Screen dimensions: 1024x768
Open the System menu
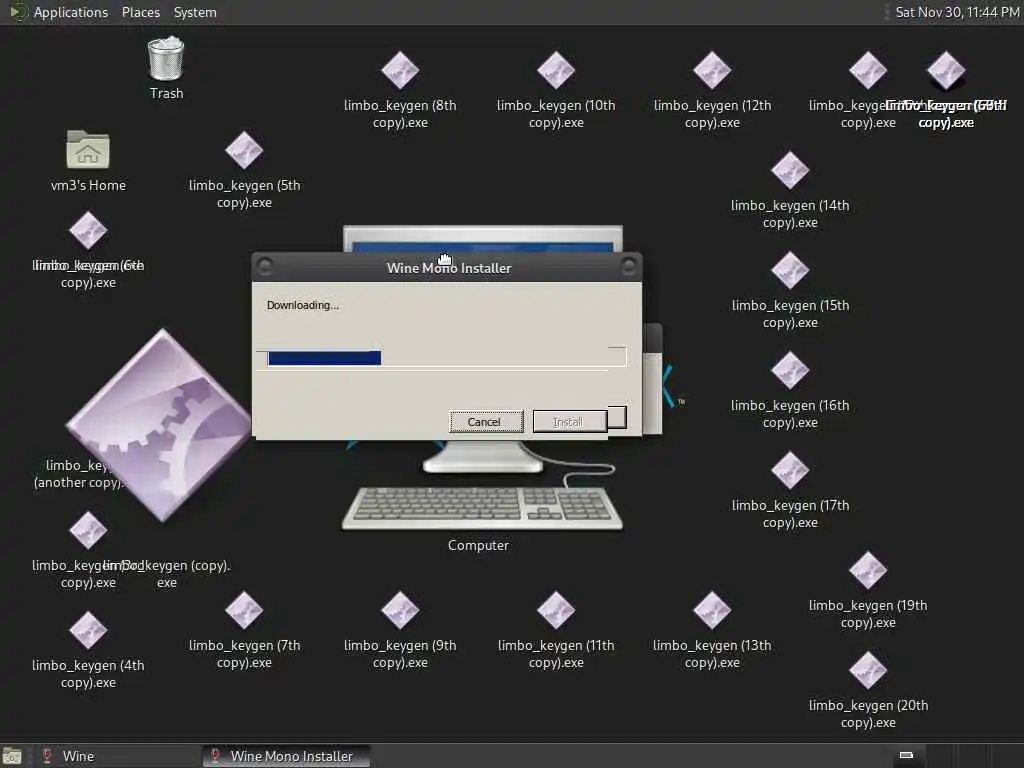click(195, 12)
